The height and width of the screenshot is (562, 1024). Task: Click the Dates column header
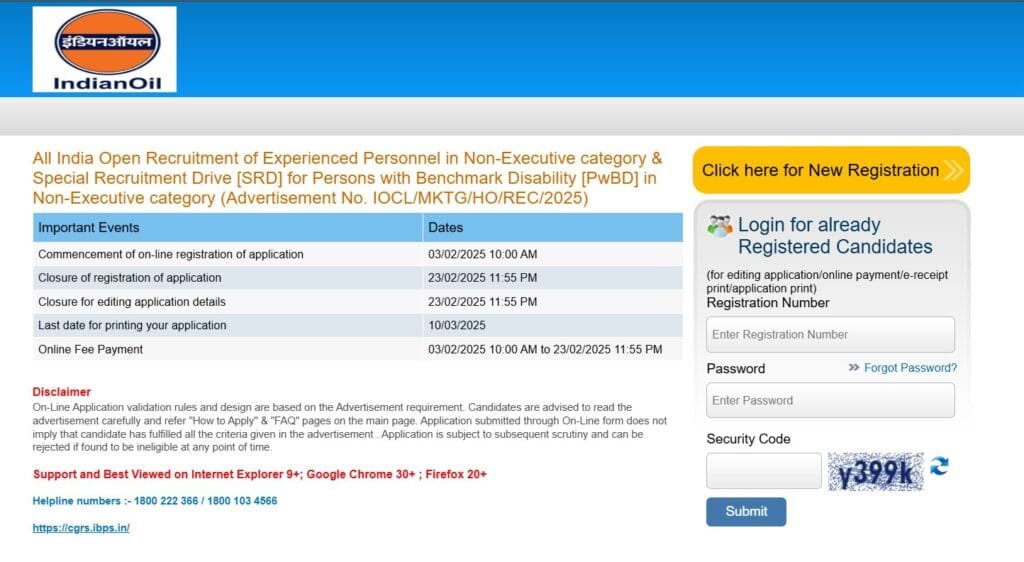446,228
